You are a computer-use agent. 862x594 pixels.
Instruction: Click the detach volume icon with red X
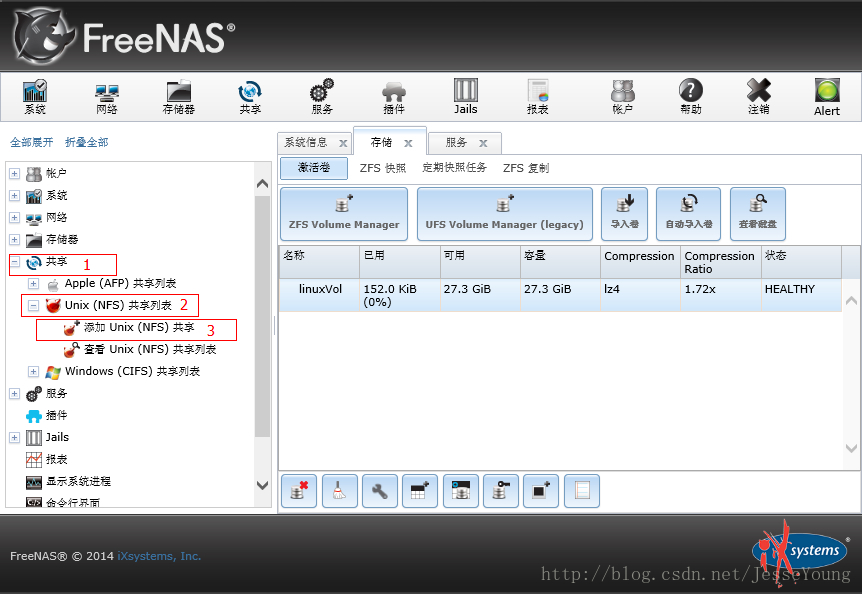click(x=299, y=491)
